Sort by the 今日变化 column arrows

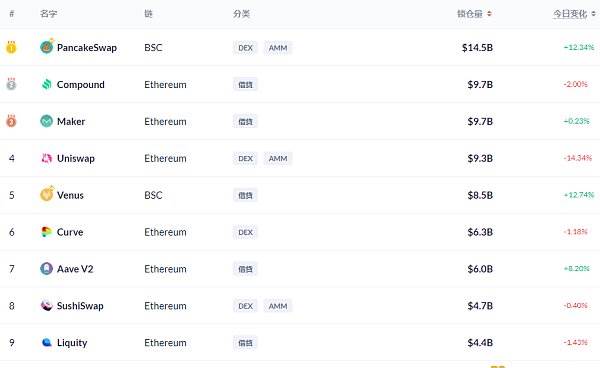pos(593,14)
